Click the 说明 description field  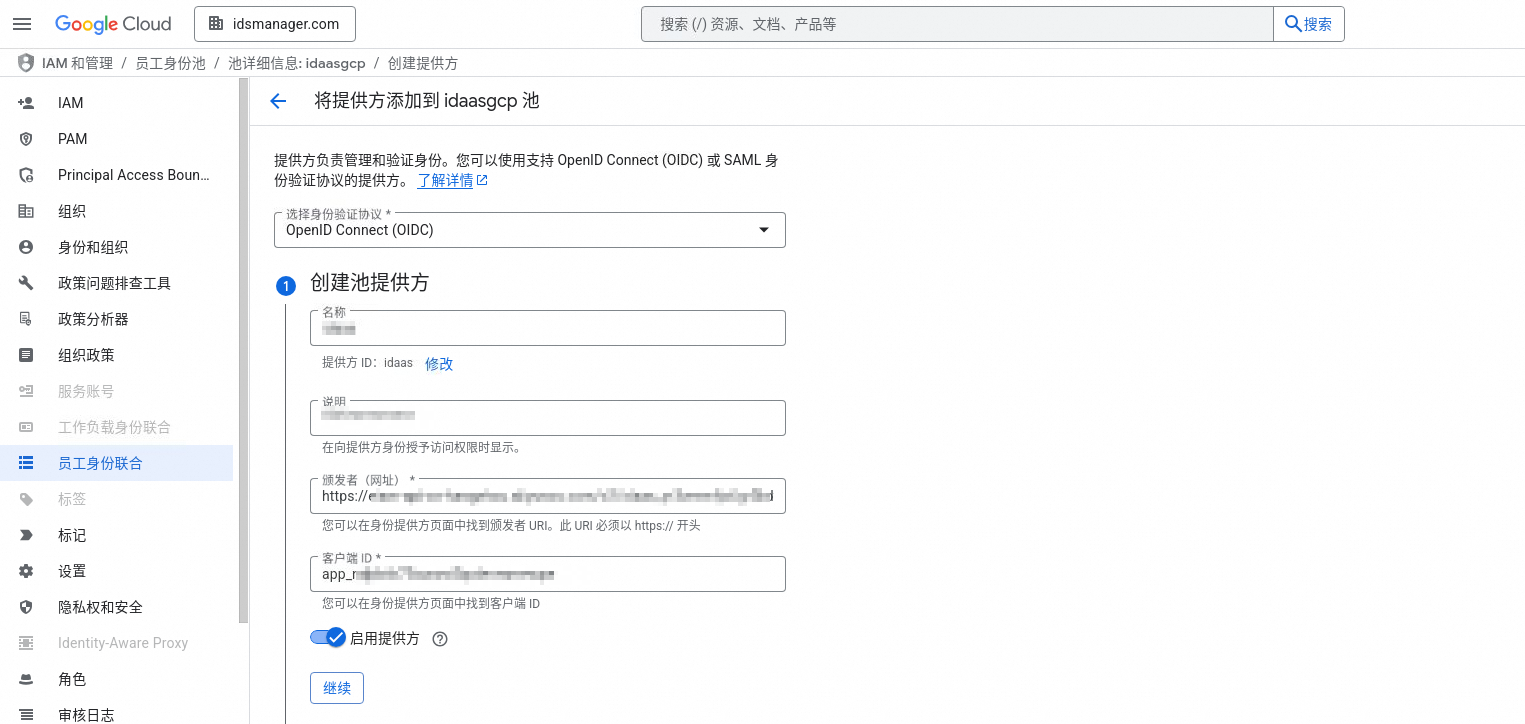click(548, 418)
